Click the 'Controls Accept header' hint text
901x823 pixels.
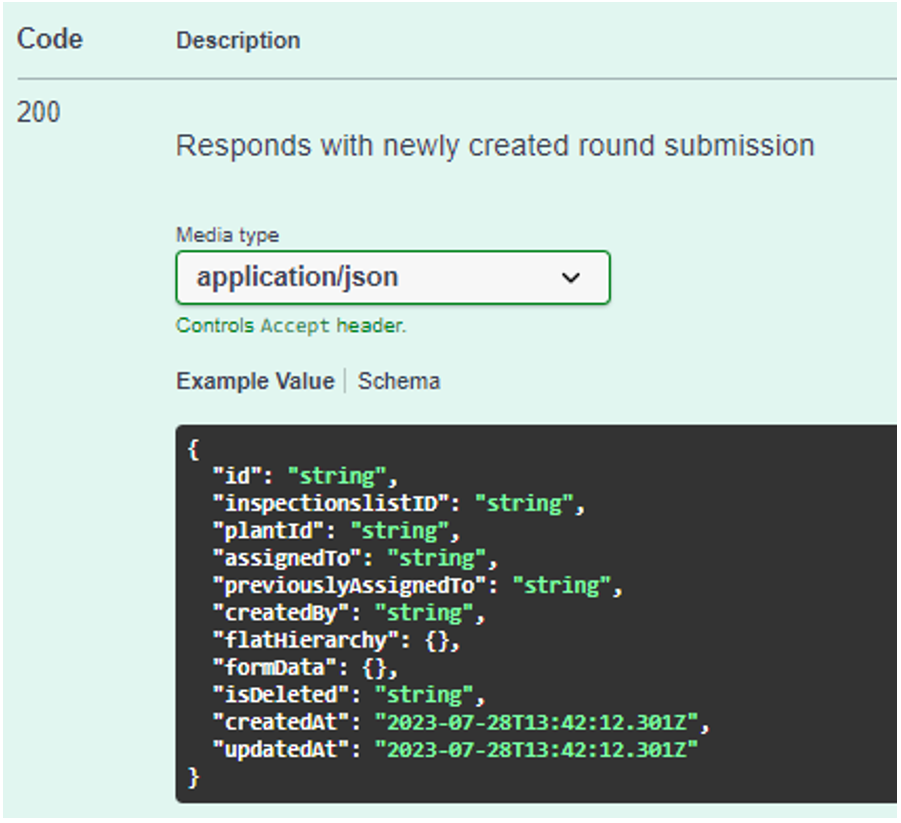[291, 326]
